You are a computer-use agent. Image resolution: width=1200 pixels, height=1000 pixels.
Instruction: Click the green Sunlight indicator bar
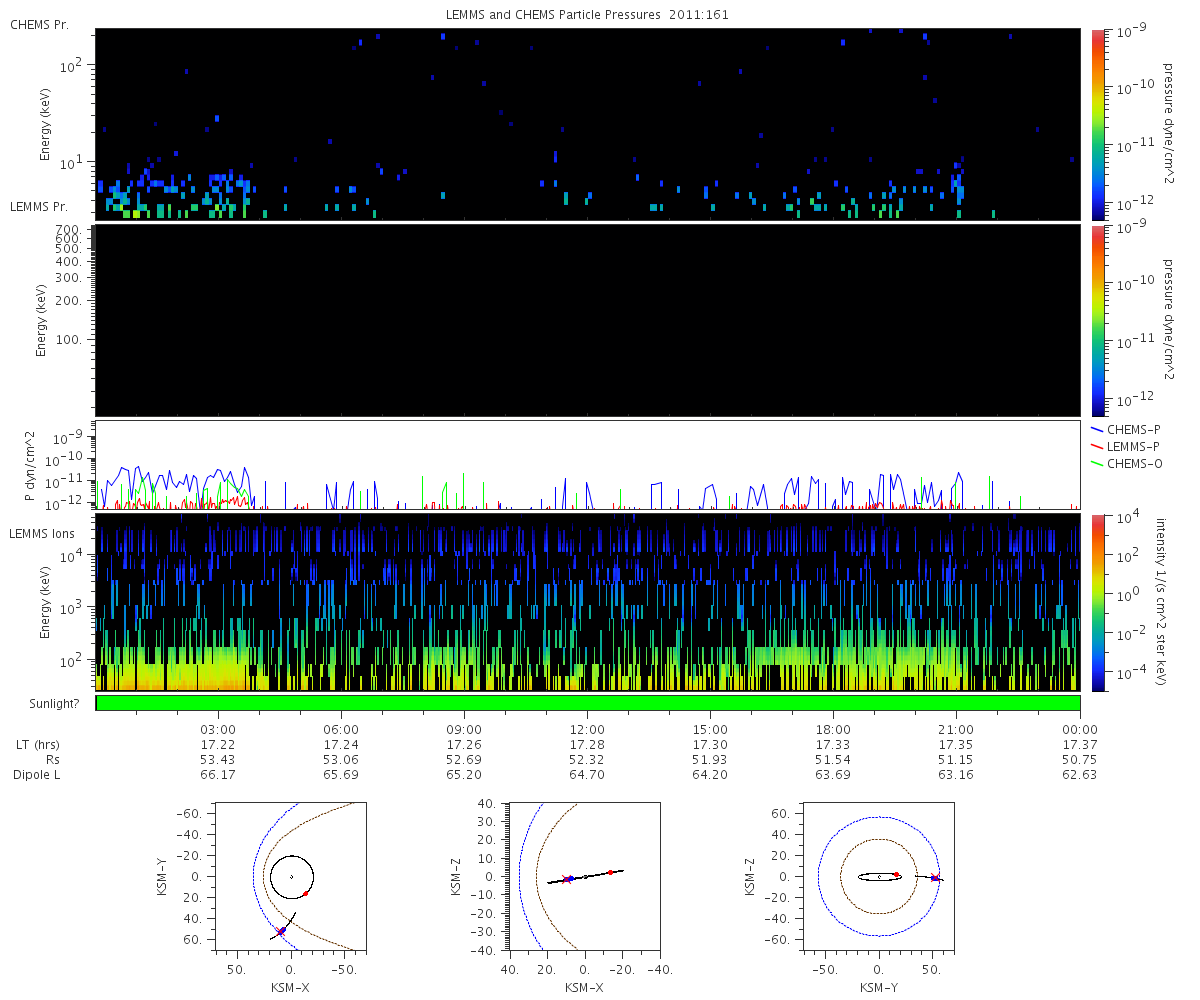tap(588, 703)
